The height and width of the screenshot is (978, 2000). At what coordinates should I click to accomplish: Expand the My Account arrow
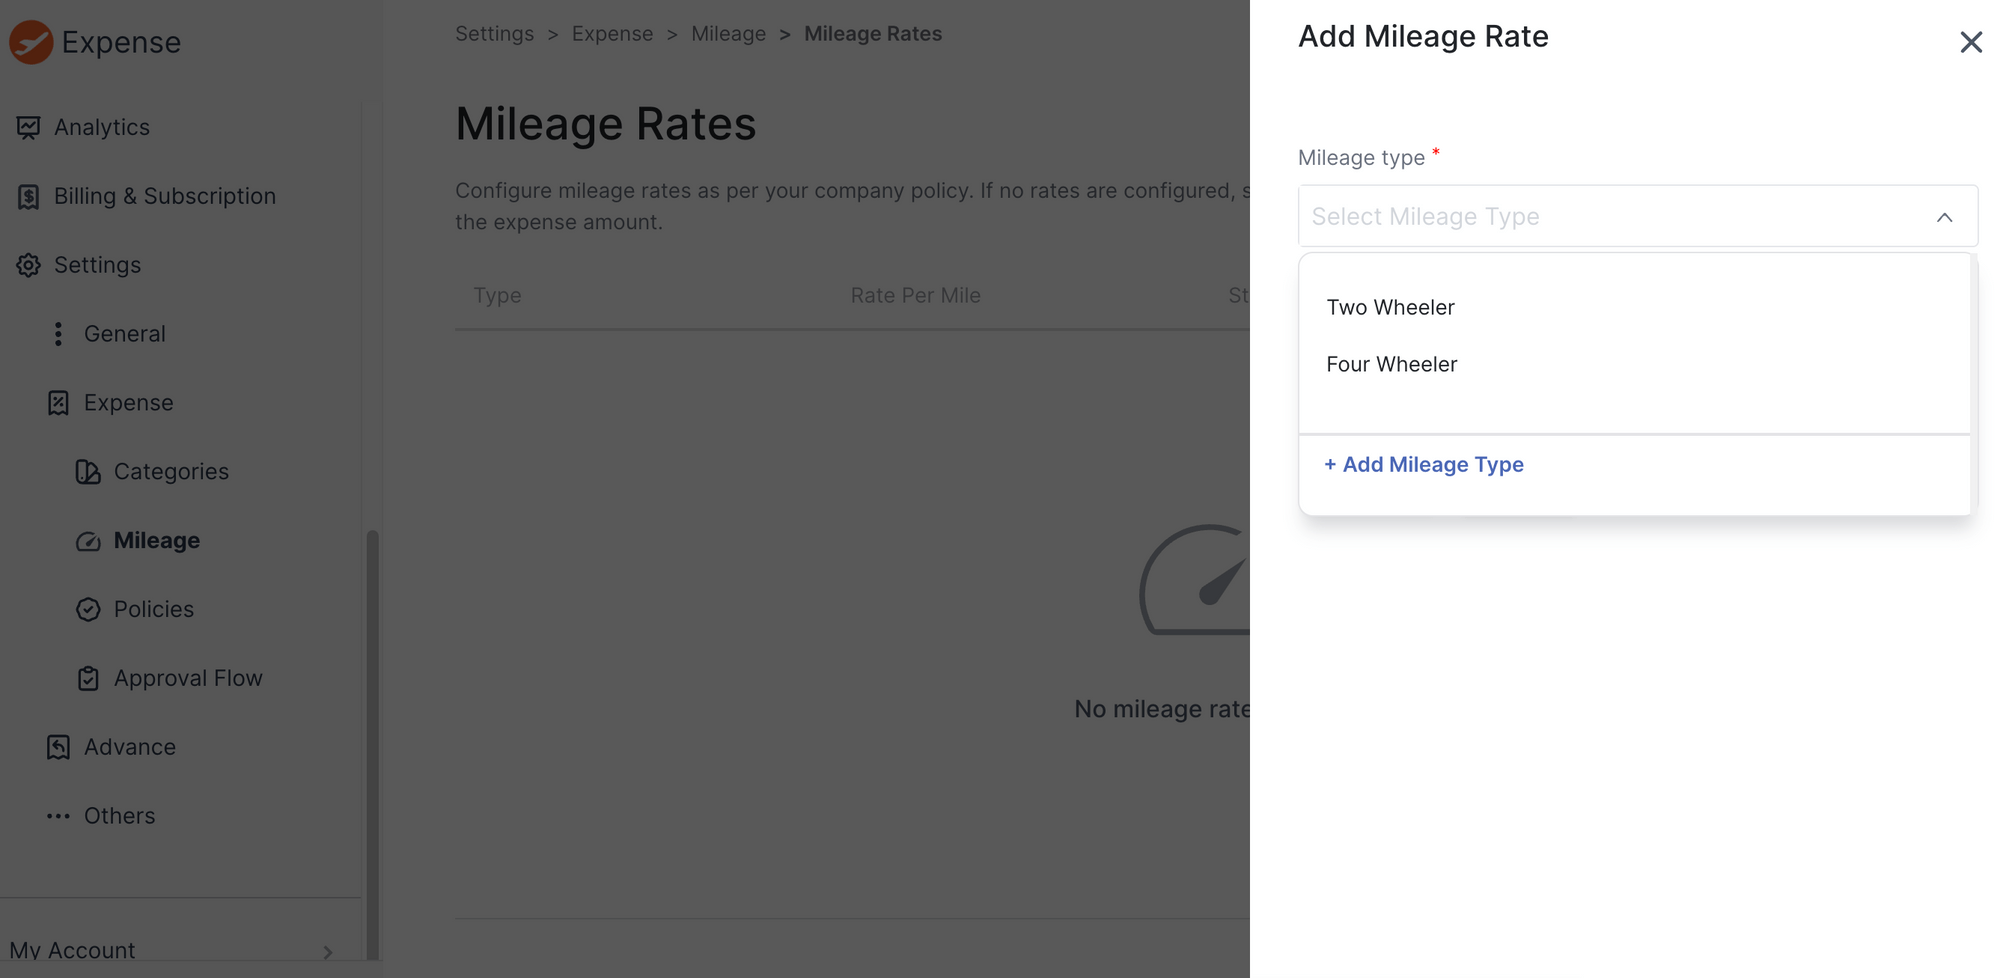[327, 952]
